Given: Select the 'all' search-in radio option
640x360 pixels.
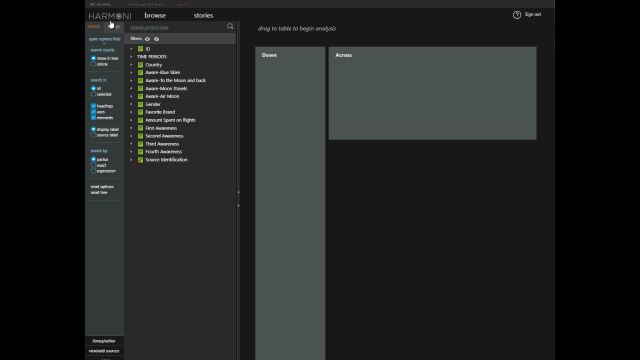Looking at the screenshot, I should [93, 89].
